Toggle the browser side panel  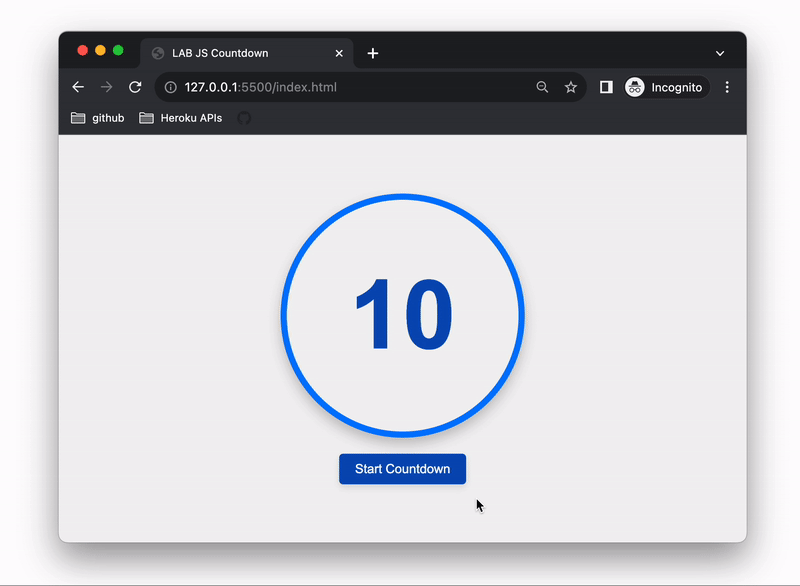tap(606, 88)
